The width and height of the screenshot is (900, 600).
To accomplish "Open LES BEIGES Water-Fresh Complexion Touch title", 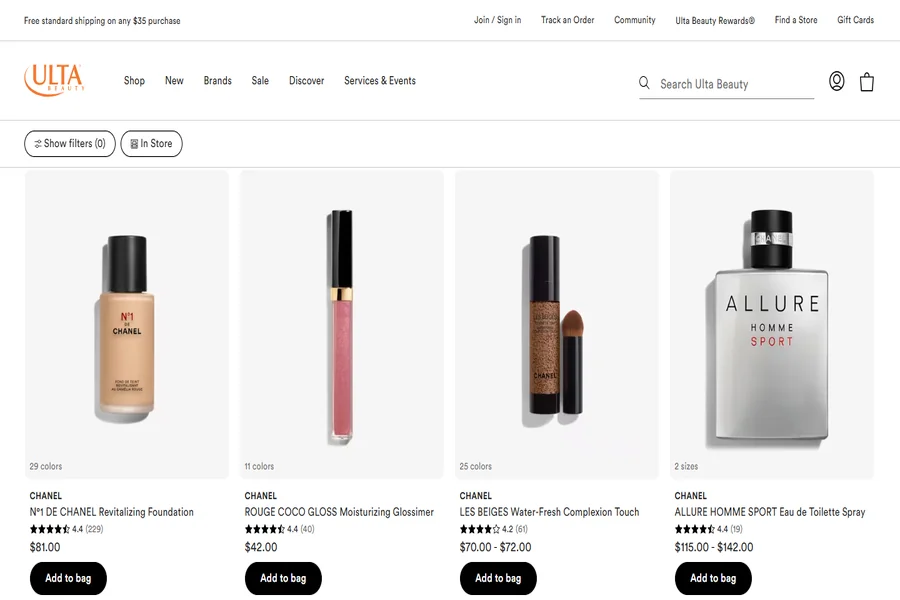I will pos(549,512).
